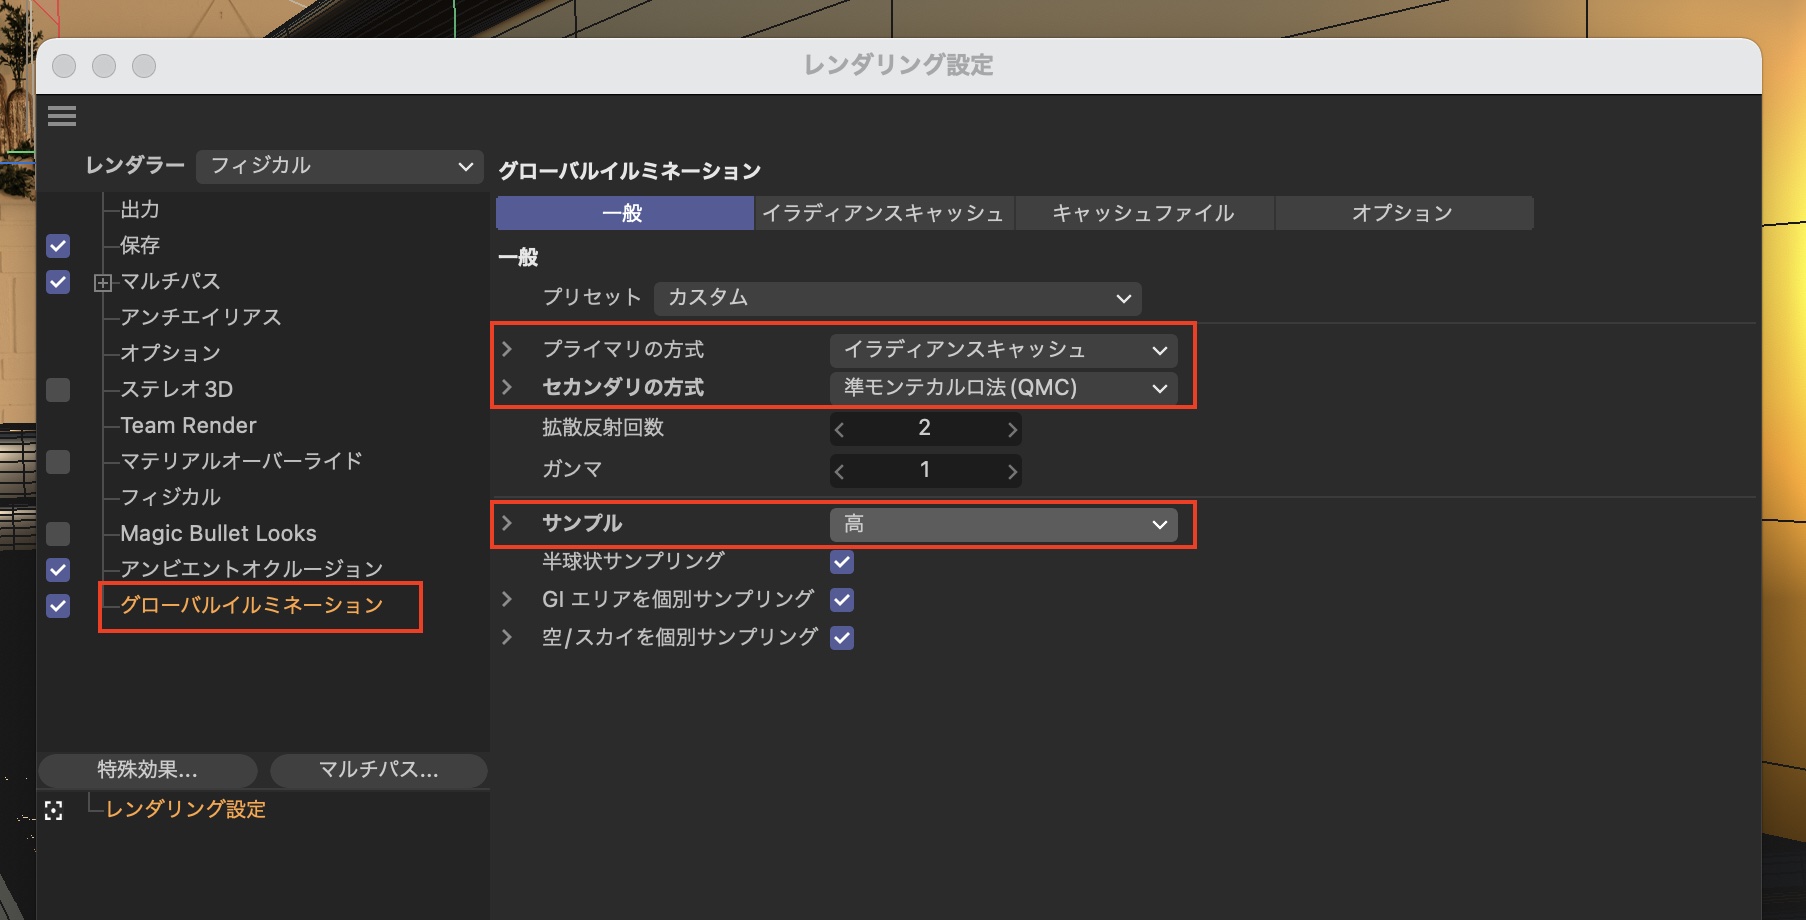Viewport: 1806px width, 920px height.
Task: Open the レンダラー dropdown showing フィジカル
Action: 340,166
